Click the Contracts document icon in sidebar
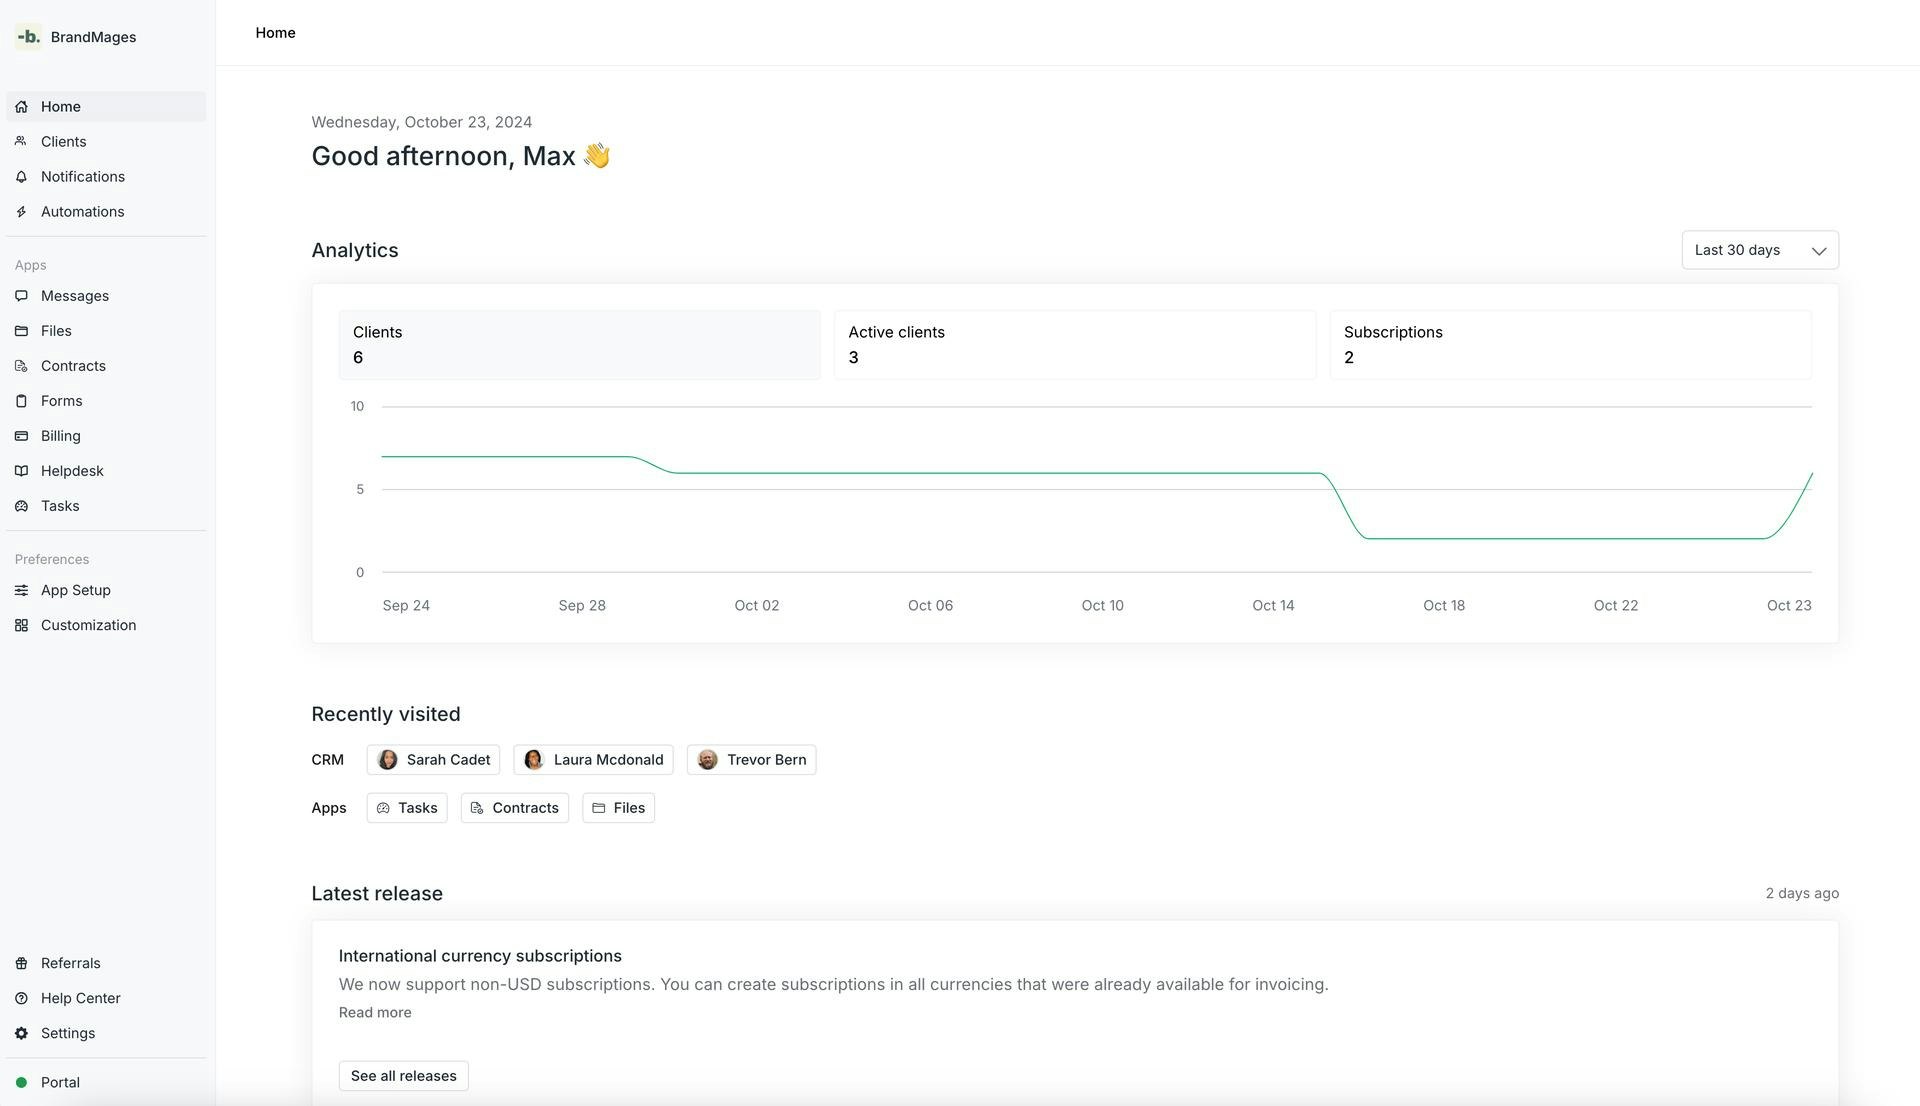1920x1106 pixels. point(21,366)
